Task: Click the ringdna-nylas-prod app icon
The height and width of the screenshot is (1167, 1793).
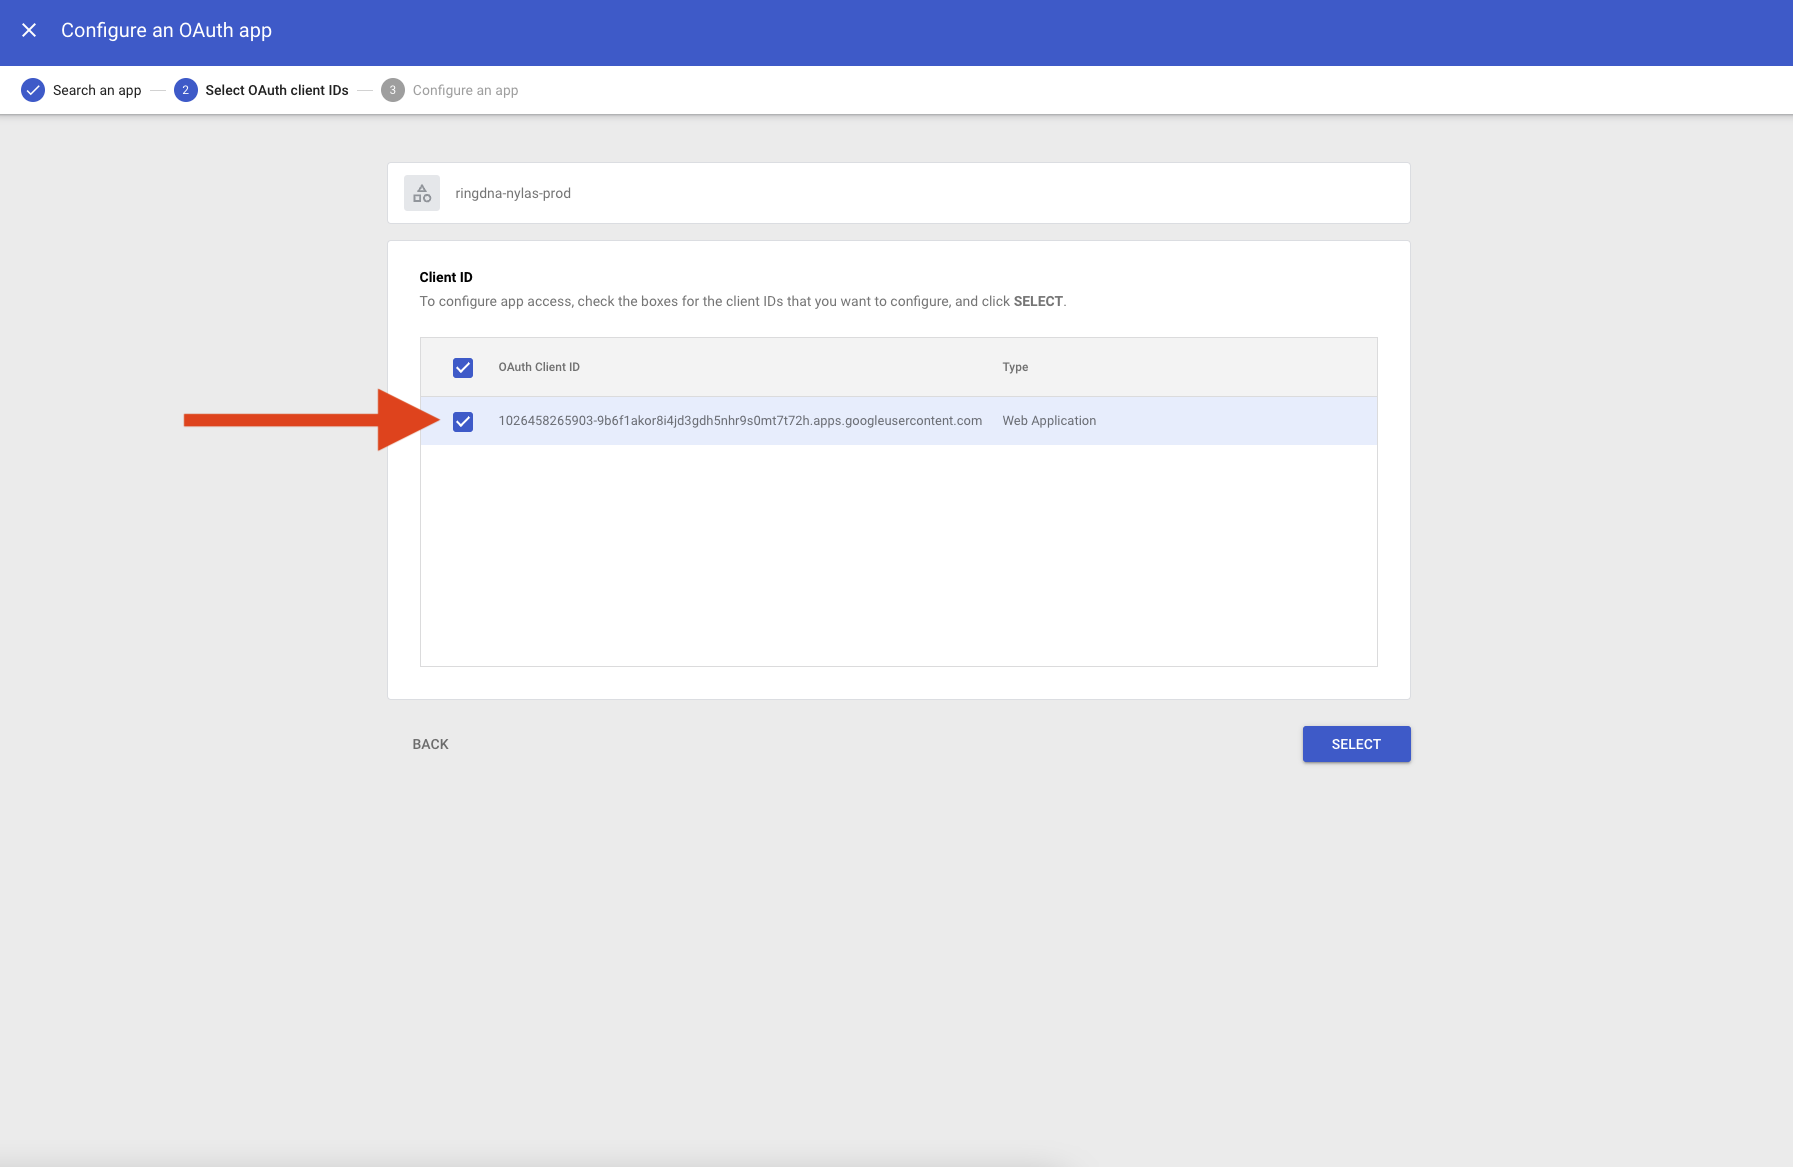Action: point(422,193)
